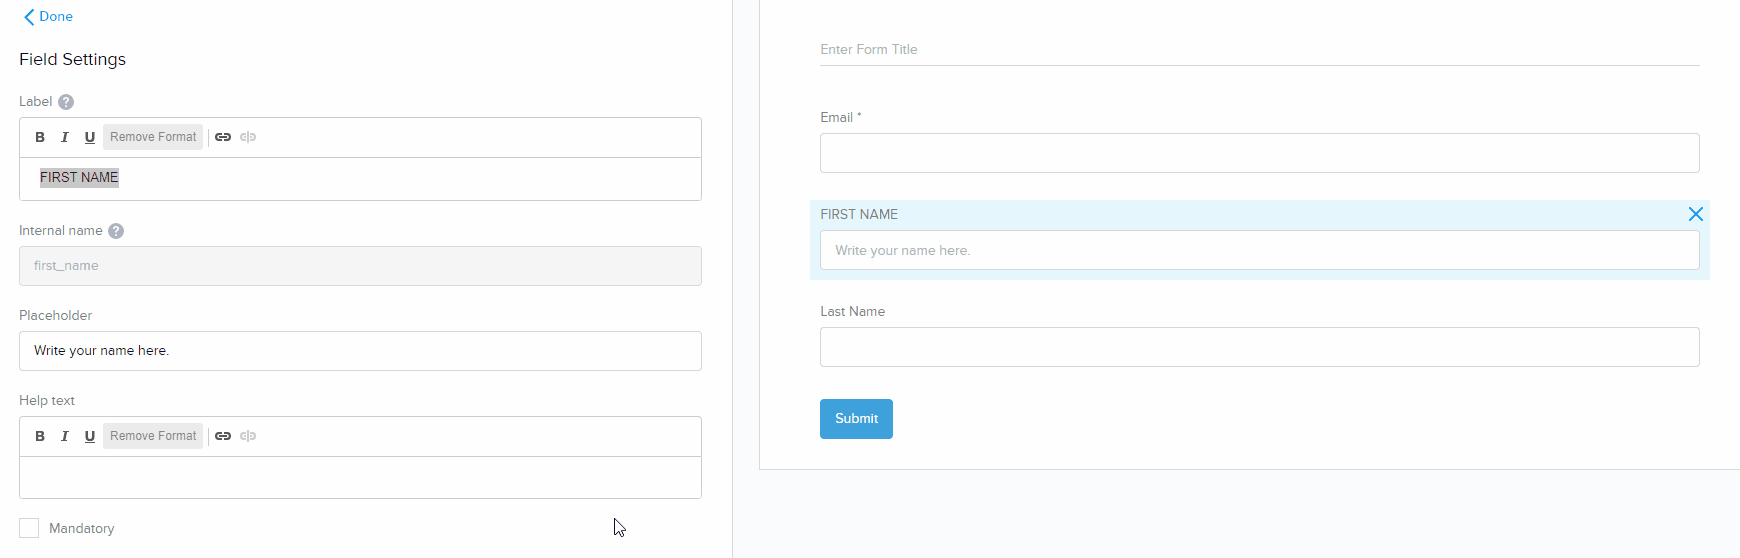Open the Label help question mark icon

[x=66, y=102]
